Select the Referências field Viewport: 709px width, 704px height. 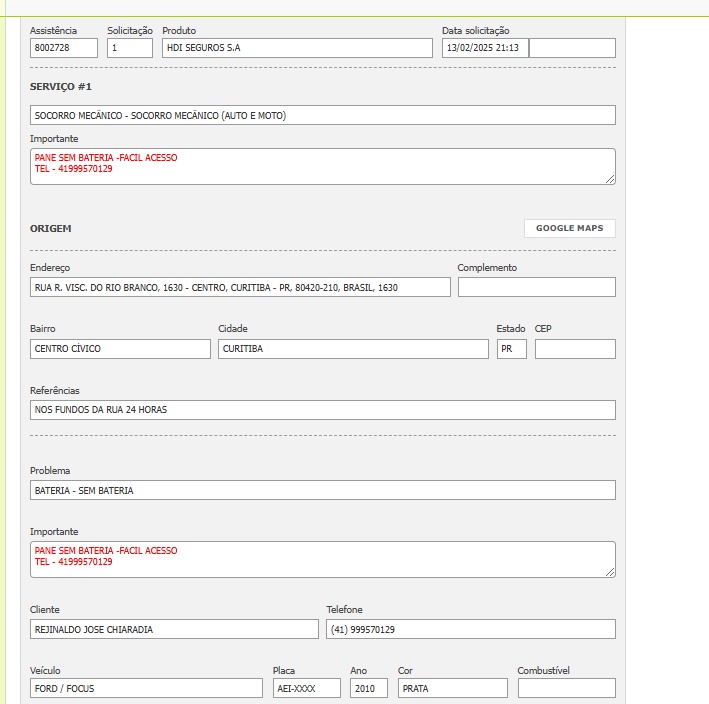(322, 410)
